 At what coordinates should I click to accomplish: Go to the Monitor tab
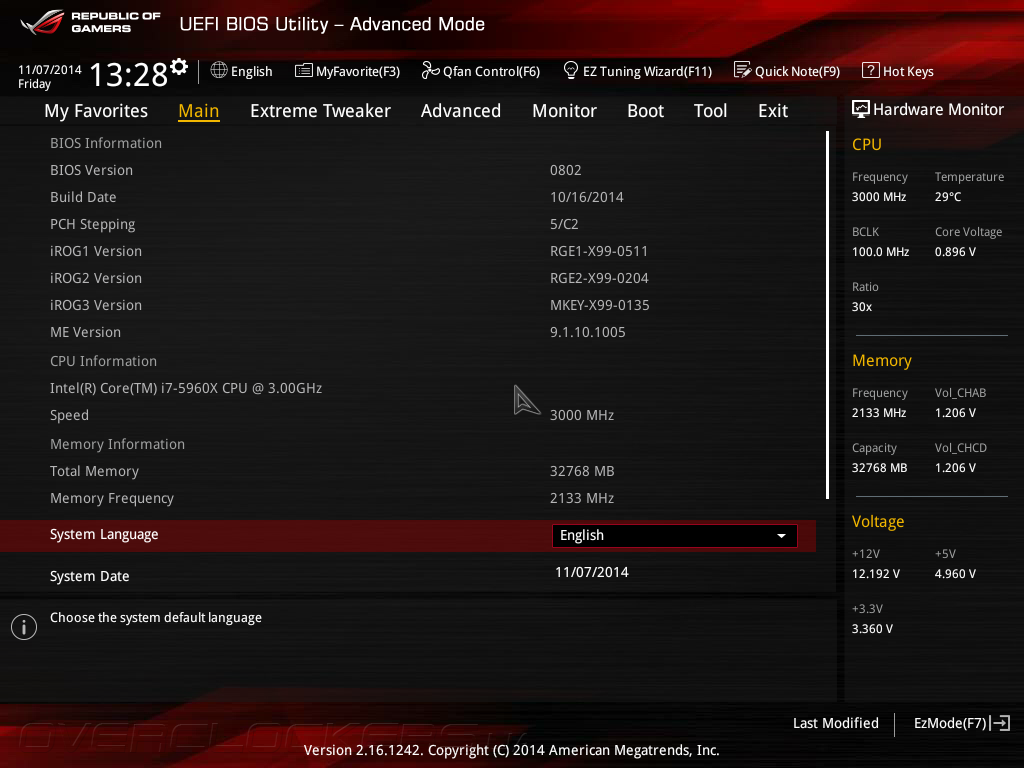(564, 111)
